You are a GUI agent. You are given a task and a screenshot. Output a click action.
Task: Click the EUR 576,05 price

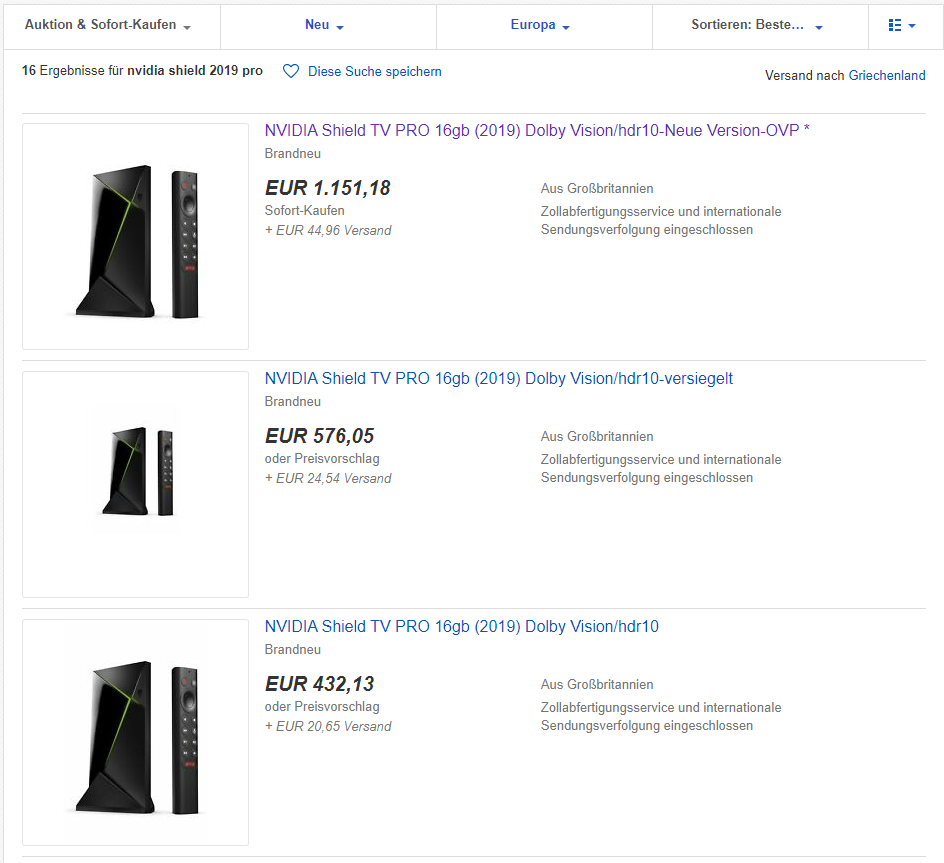(x=319, y=436)
